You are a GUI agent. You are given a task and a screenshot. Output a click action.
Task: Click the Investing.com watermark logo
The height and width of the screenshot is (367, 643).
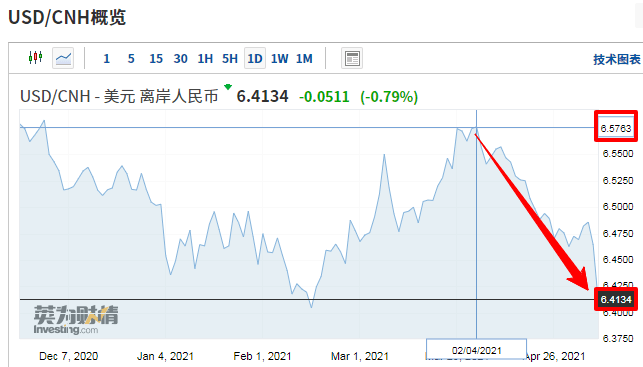click(x=76, y=320)
